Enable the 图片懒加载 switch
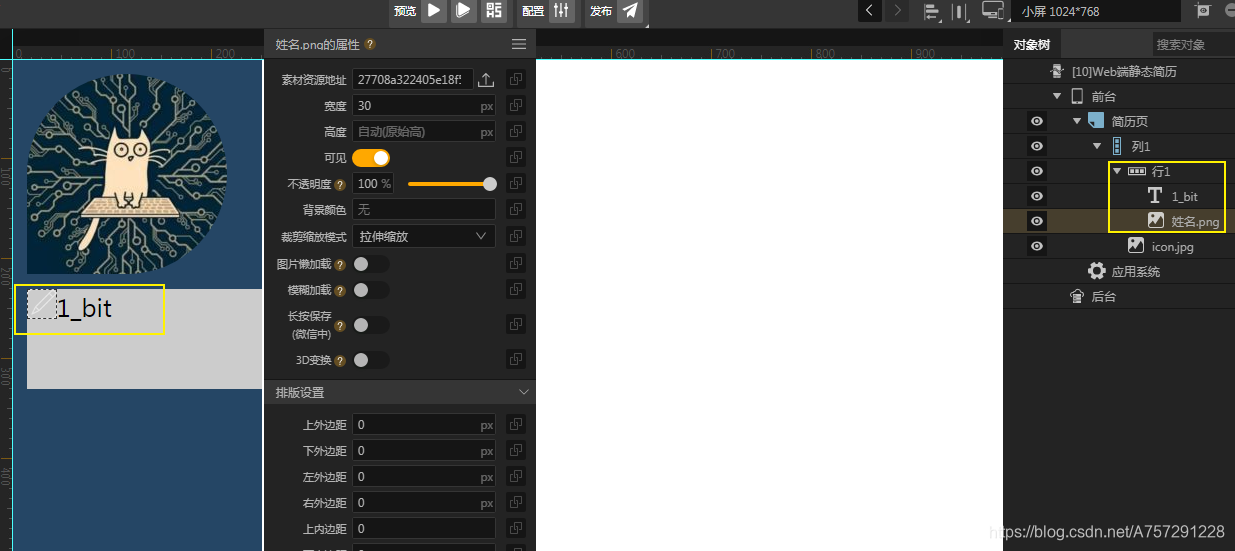The image size is (1235, 551). (x=370, y=264)
